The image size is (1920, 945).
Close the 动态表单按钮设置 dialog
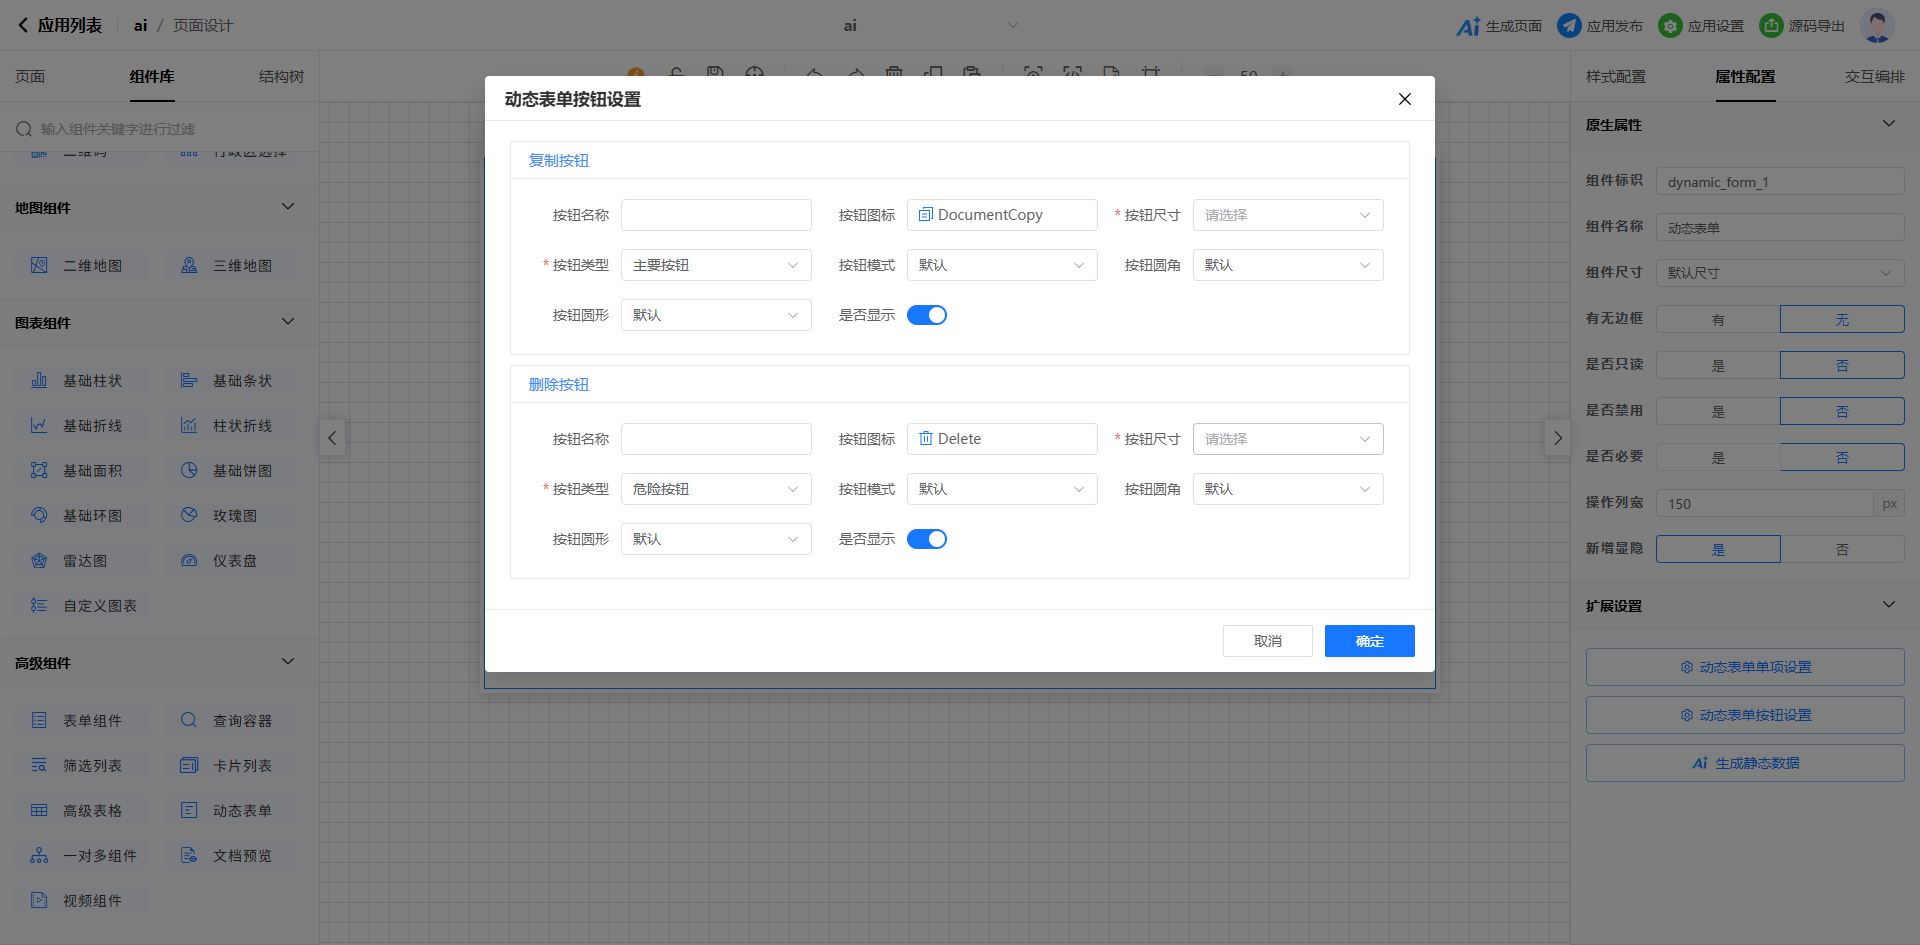[1404, 99]
